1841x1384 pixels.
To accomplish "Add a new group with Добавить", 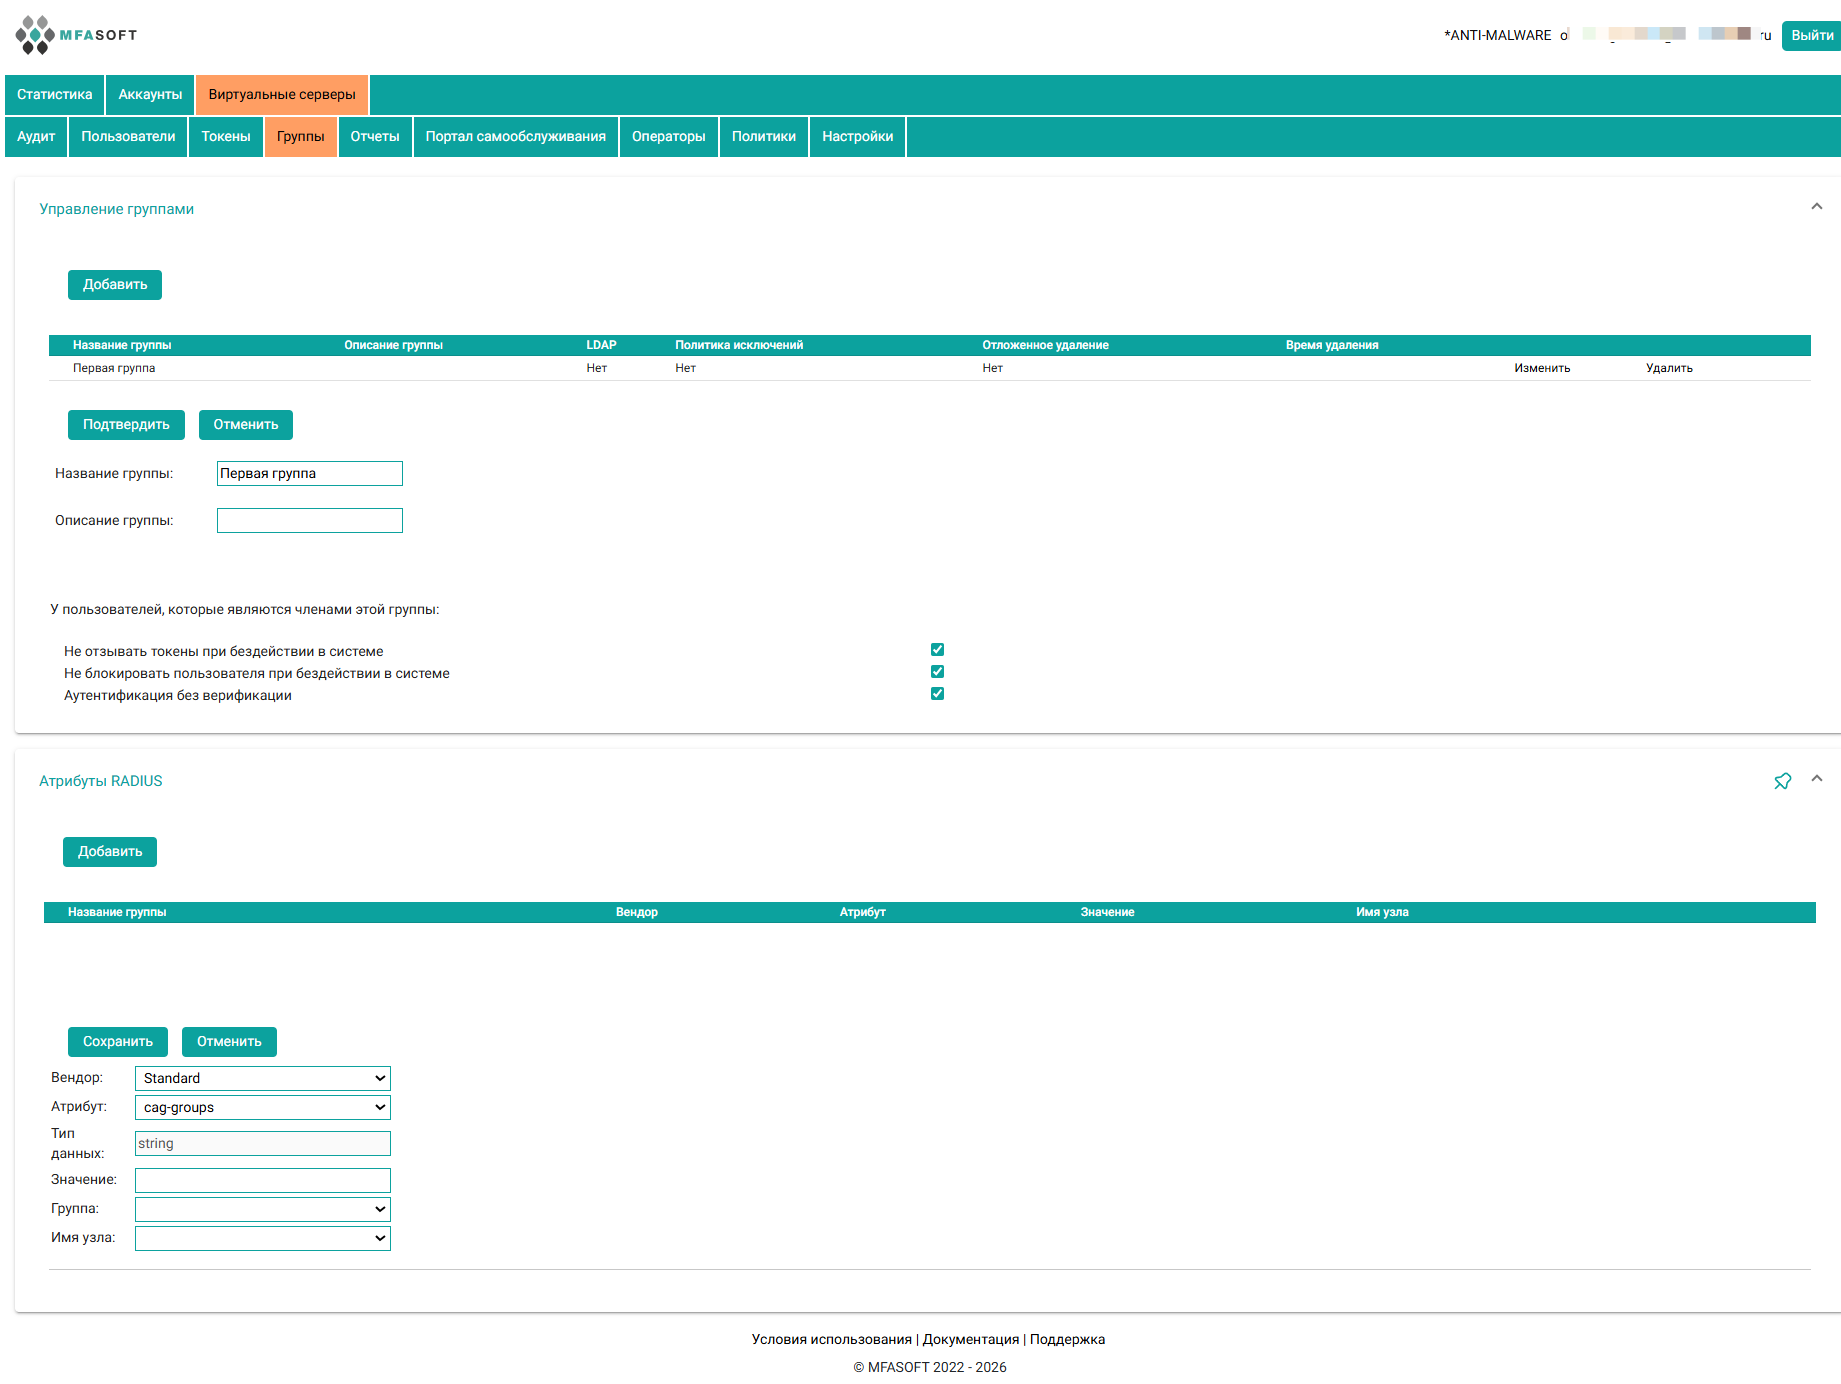I will [x=115, y=285].
